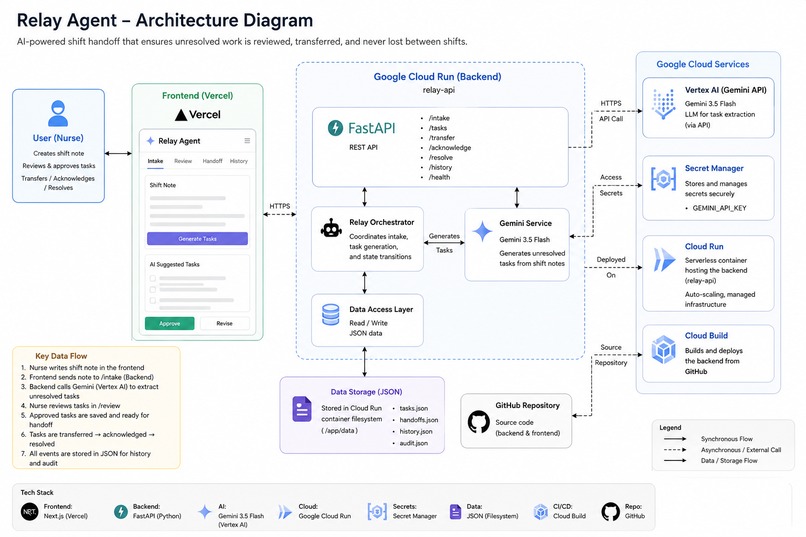
Task: Open the History tab in mockup
Action: [x=239, y=161]
